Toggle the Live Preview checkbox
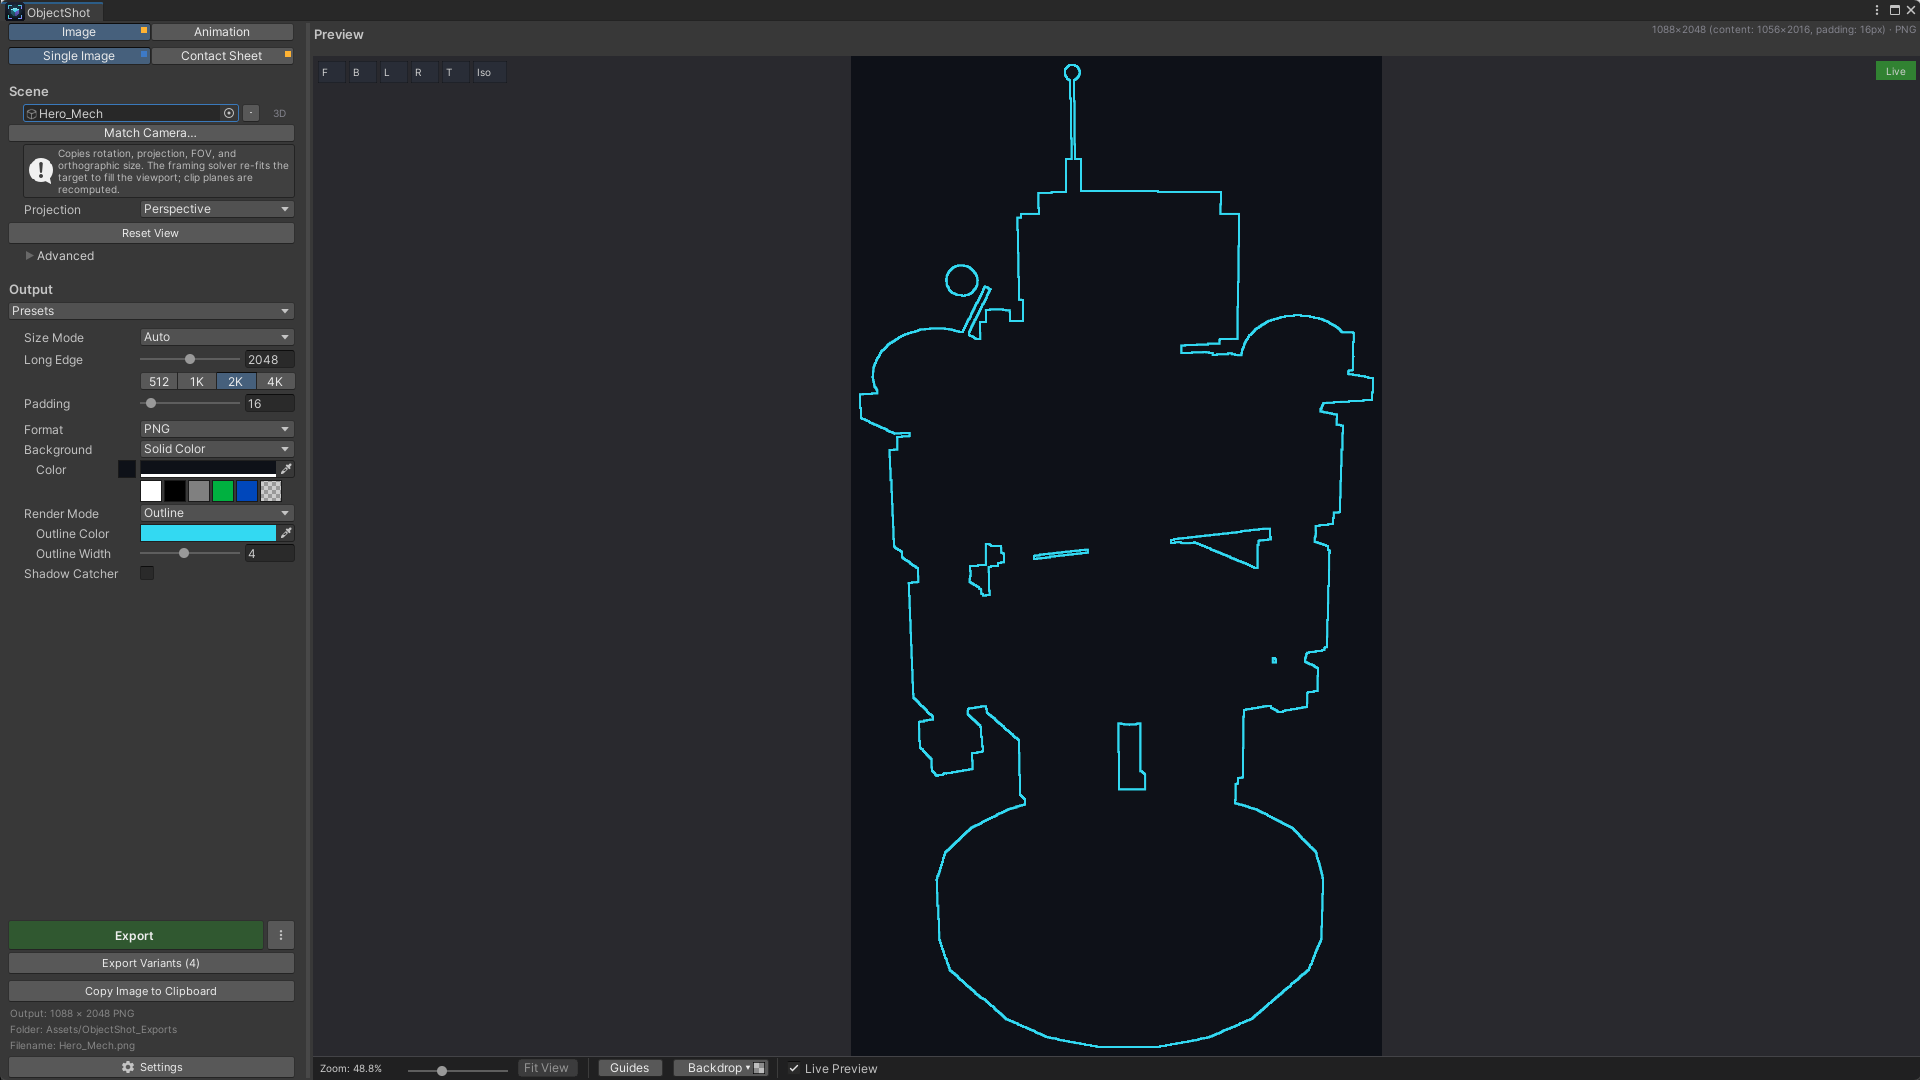This screenshot has width=1920, height=1080. [x=794, y=1068]
